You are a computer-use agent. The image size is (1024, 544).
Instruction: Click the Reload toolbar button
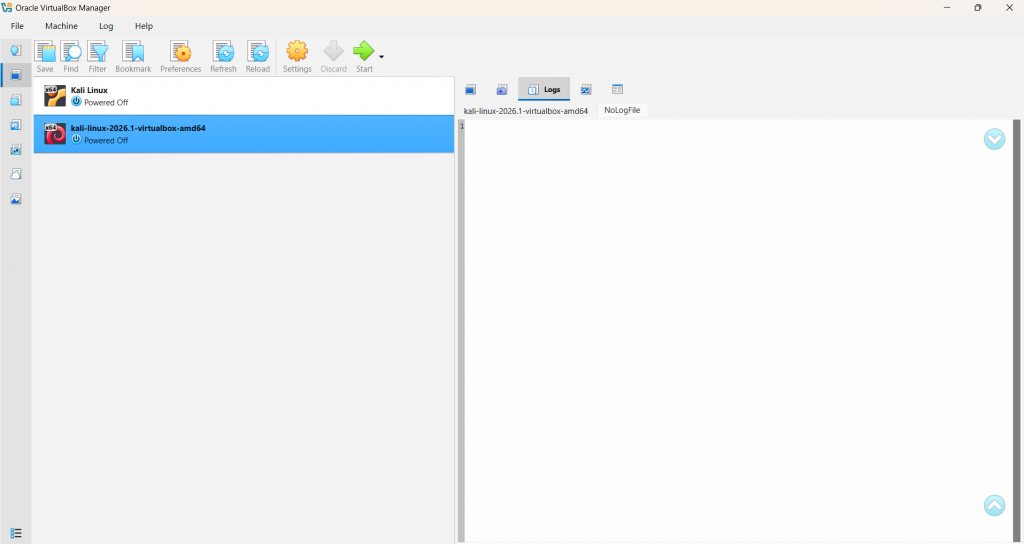tap(258, 57)
